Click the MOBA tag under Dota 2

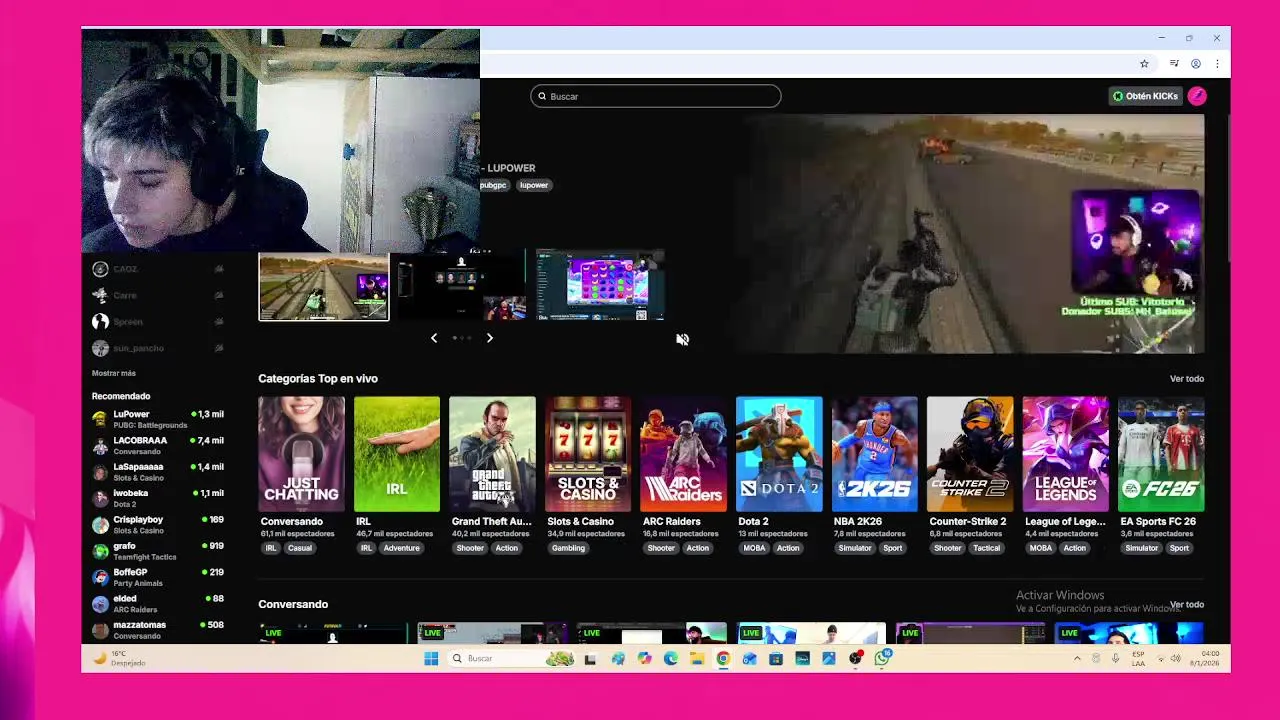pyautogui.click(x=754, y=548)
